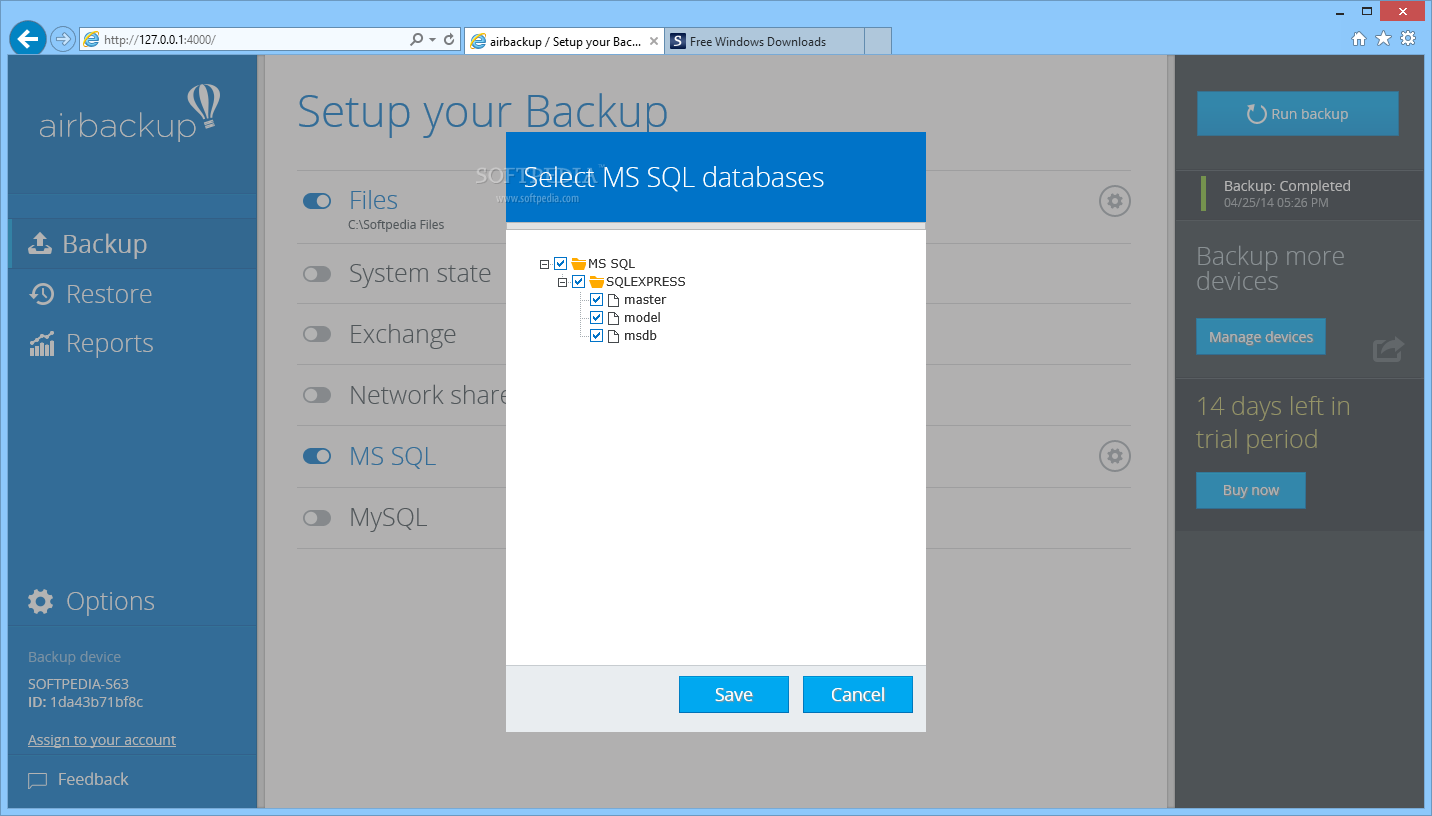Click the Reports chart icon
The width and height of the screenshot is (1432, 816).
tap(41, 343)
